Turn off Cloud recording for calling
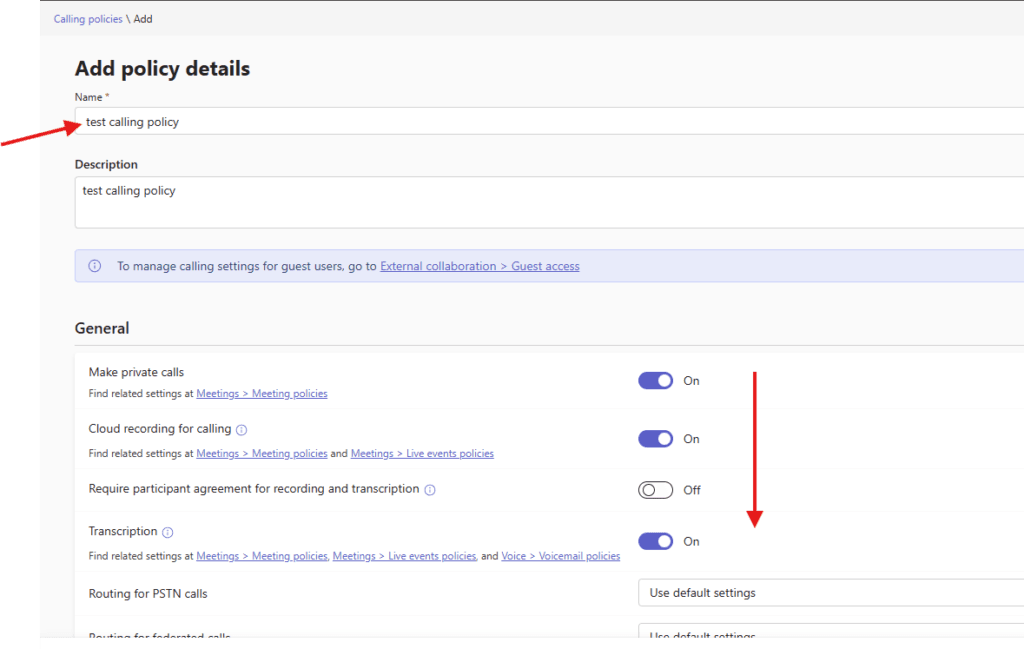1024x649 pixels. [x=655, y=439]
